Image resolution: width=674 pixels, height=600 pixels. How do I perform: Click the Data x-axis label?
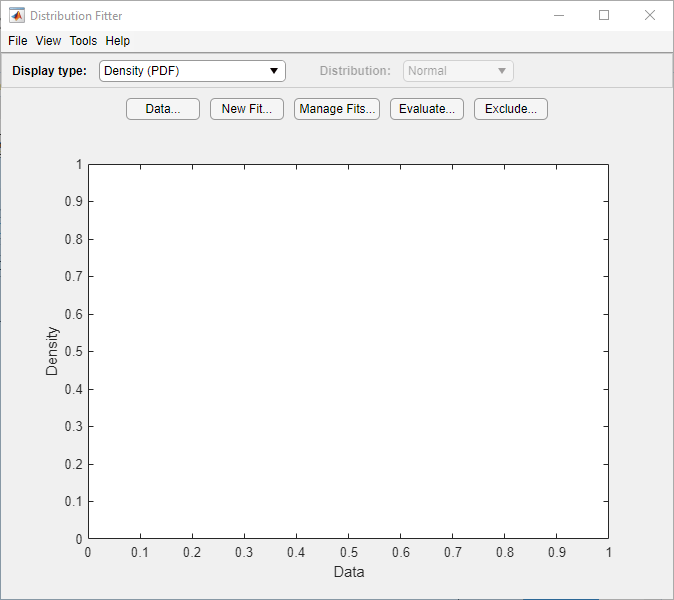click(349, 572)
